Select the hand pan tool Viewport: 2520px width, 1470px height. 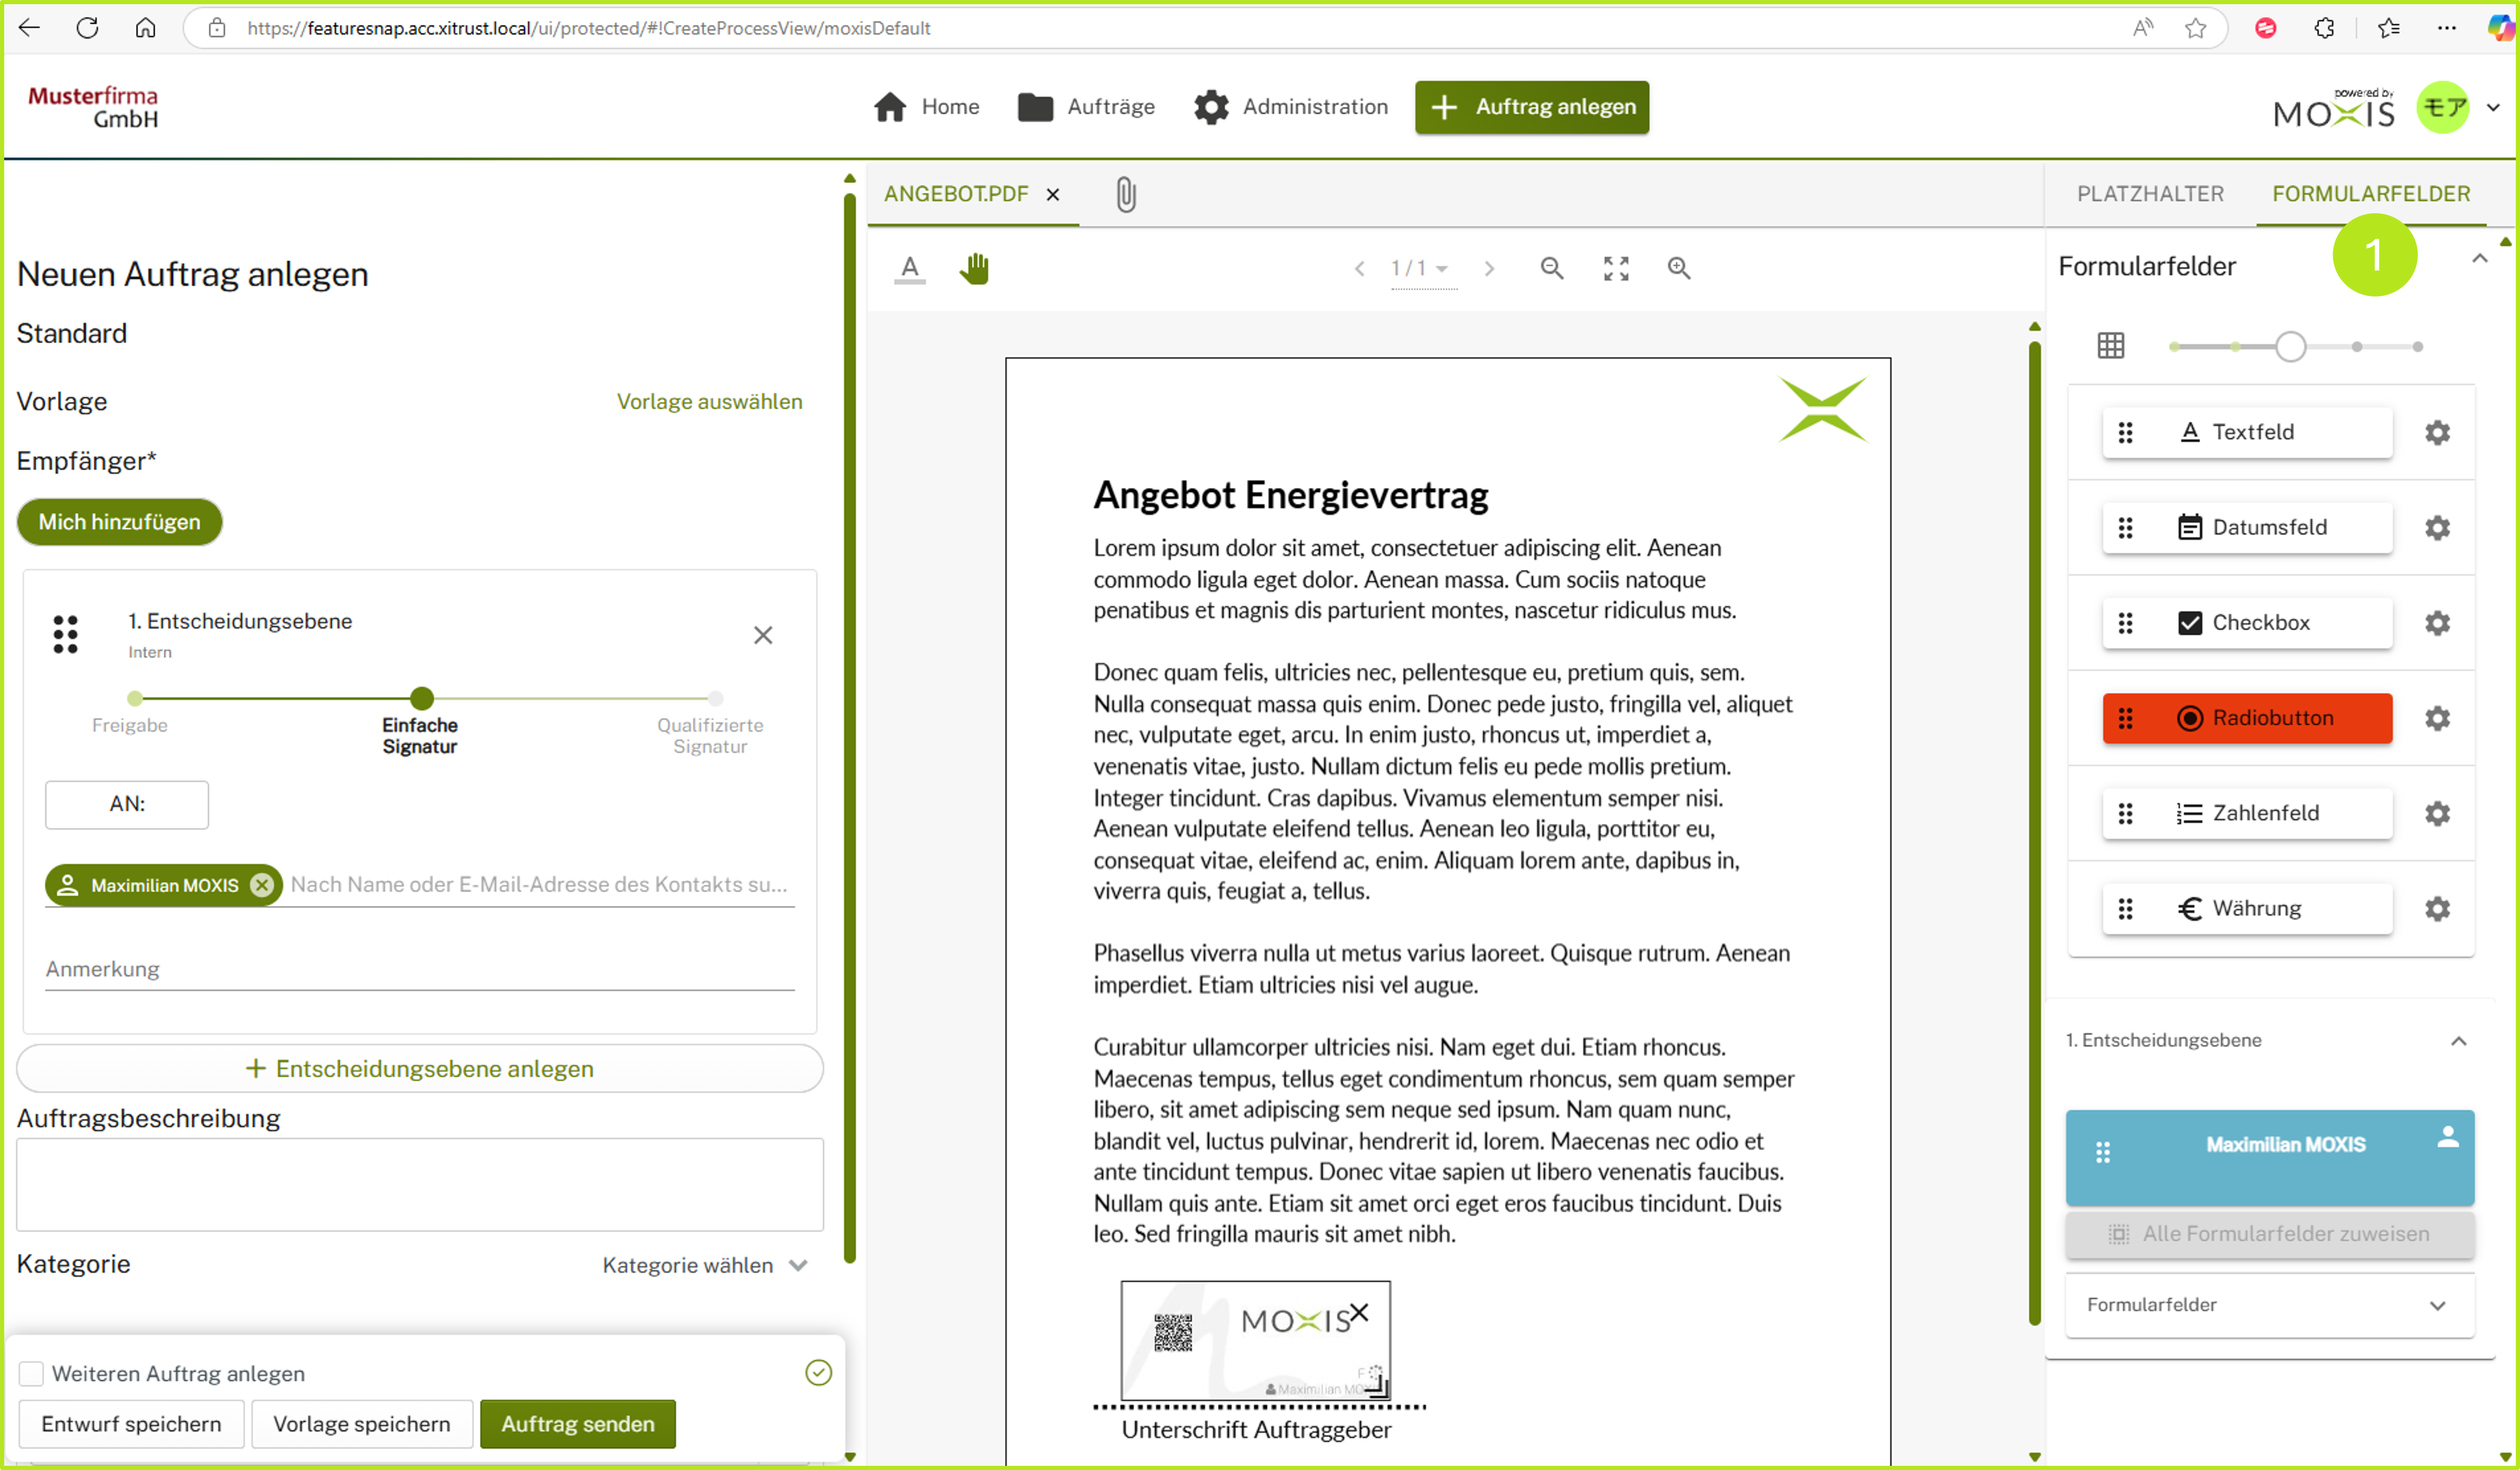coord(974,268)
